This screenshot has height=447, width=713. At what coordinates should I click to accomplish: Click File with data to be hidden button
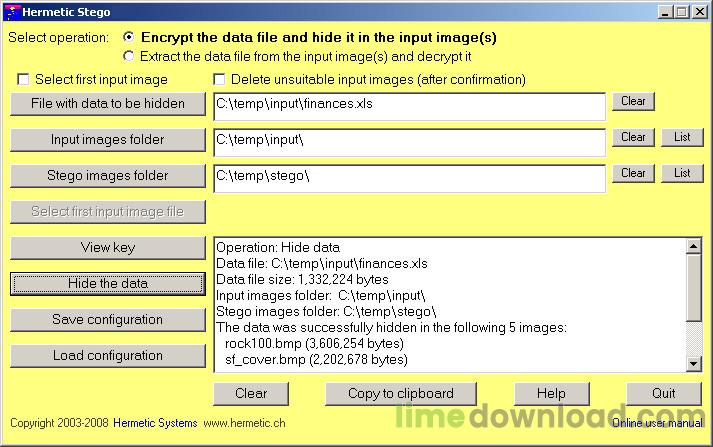tap(108, 104)
